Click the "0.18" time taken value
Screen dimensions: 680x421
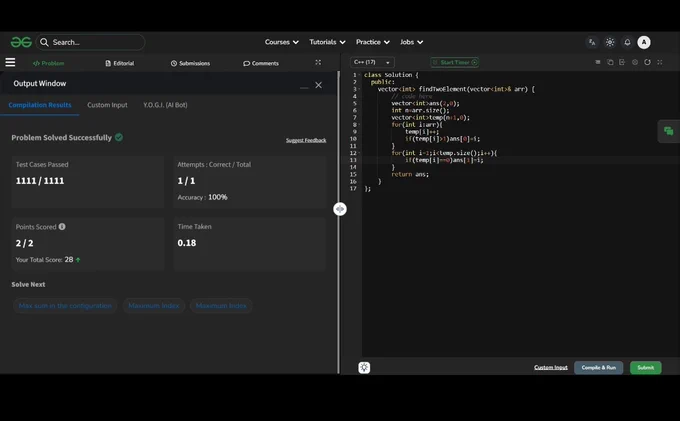tap(186, 243)
